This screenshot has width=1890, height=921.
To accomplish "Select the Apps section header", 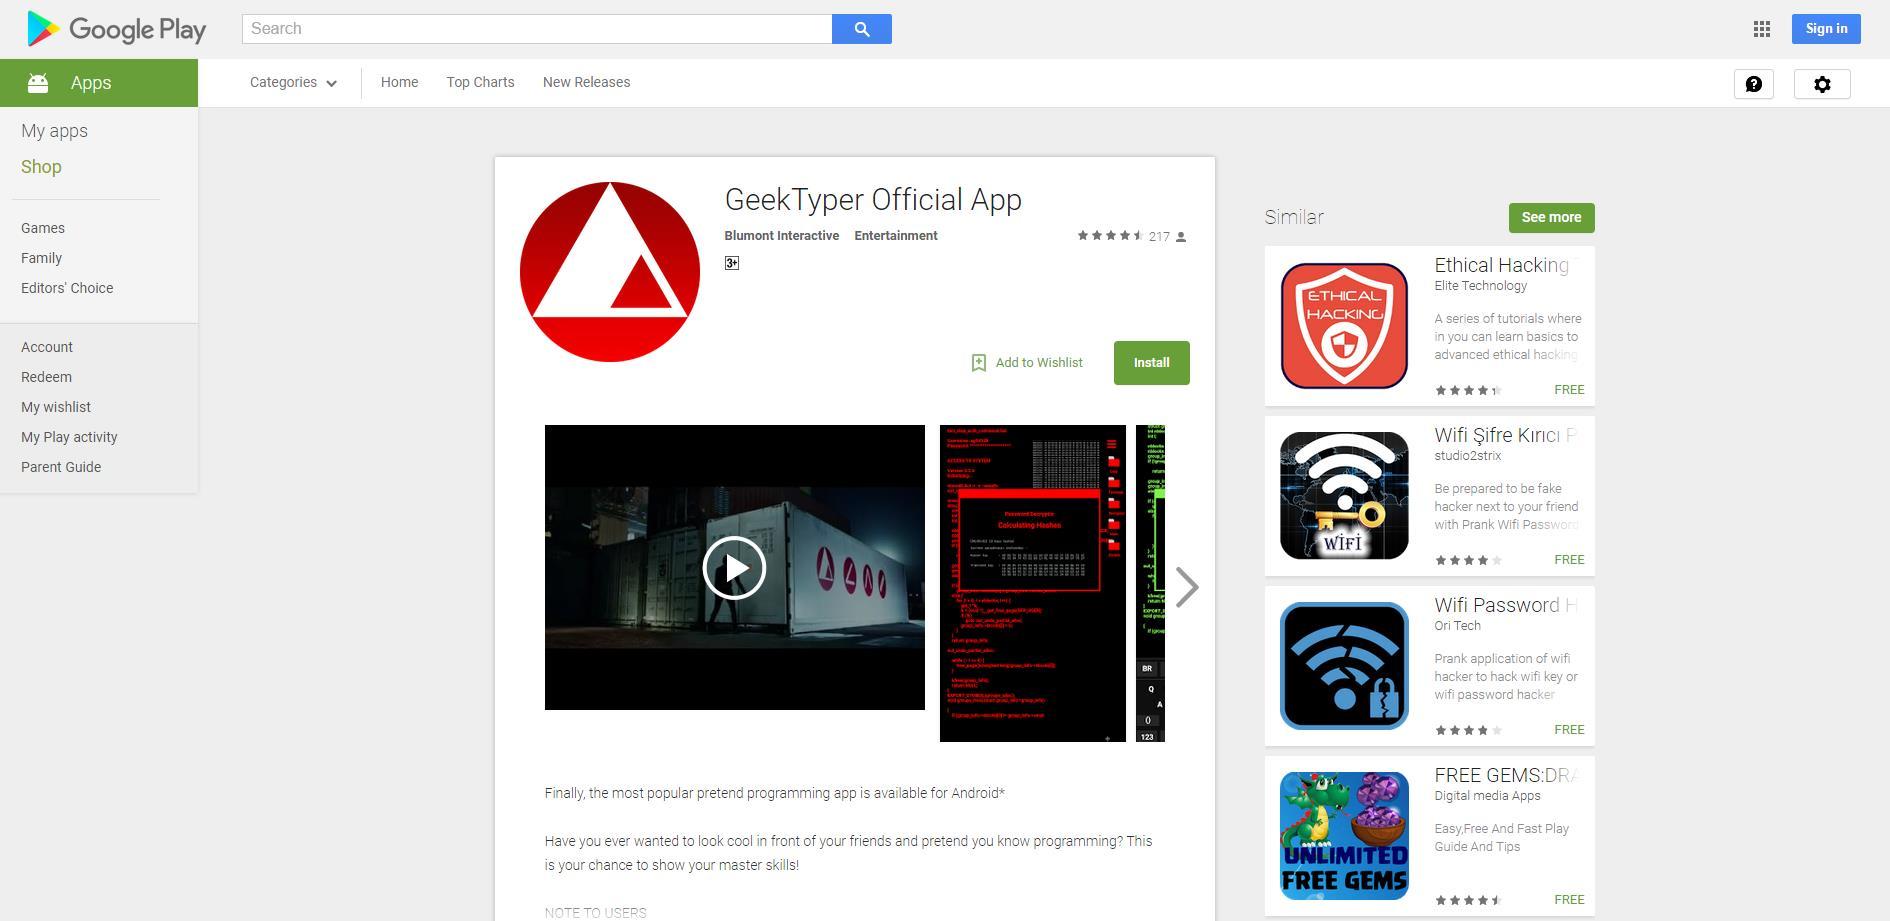I will 99,83.
